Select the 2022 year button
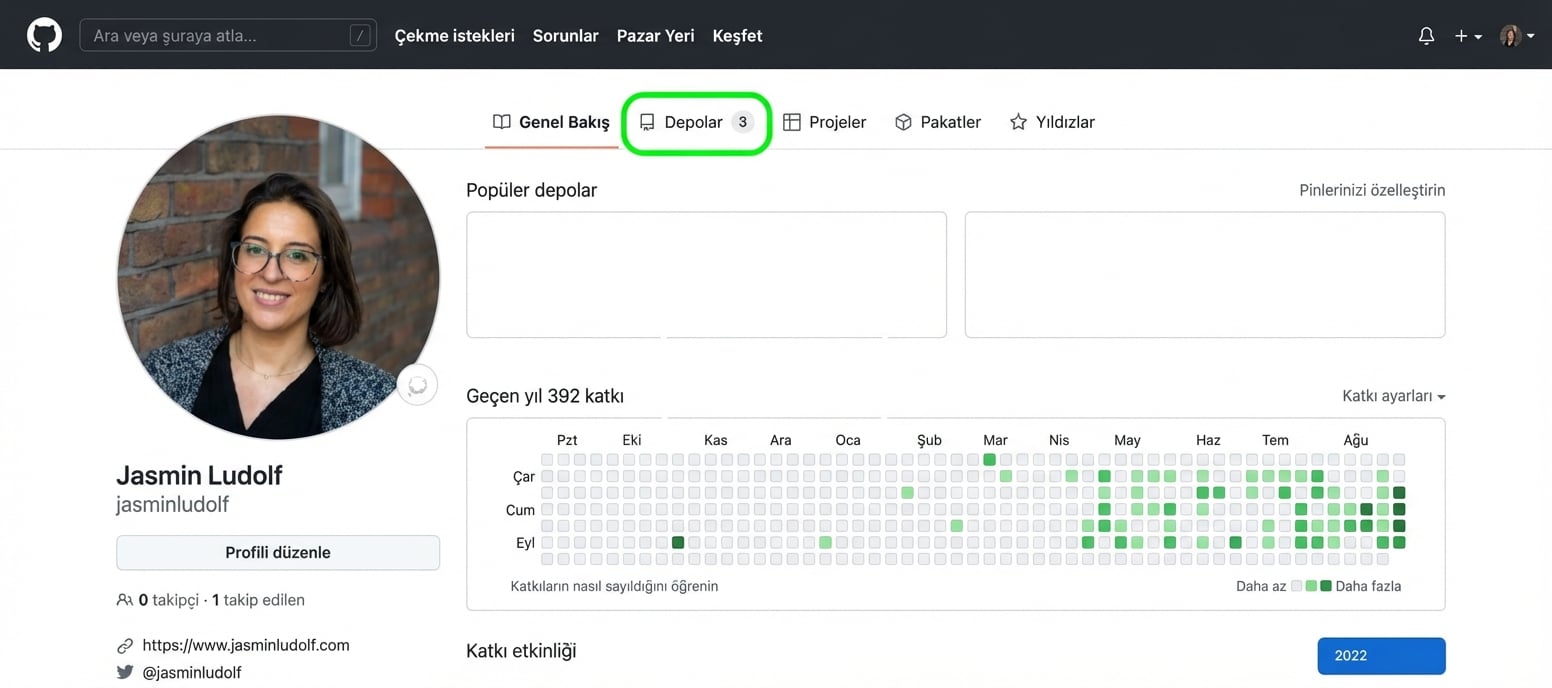 pyautogui.click(x=1381, y=655)
